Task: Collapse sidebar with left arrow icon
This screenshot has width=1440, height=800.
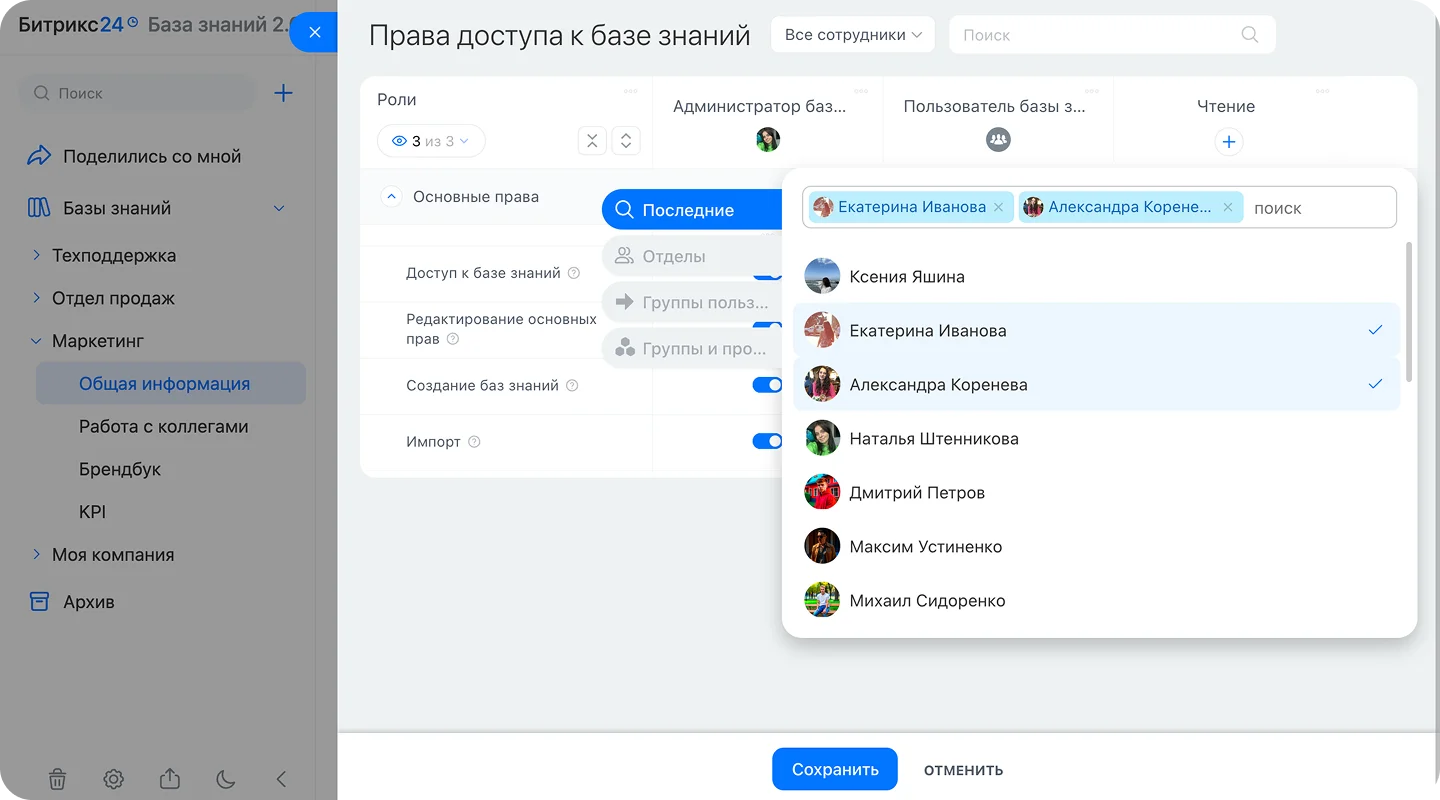Action: [281, 779]
